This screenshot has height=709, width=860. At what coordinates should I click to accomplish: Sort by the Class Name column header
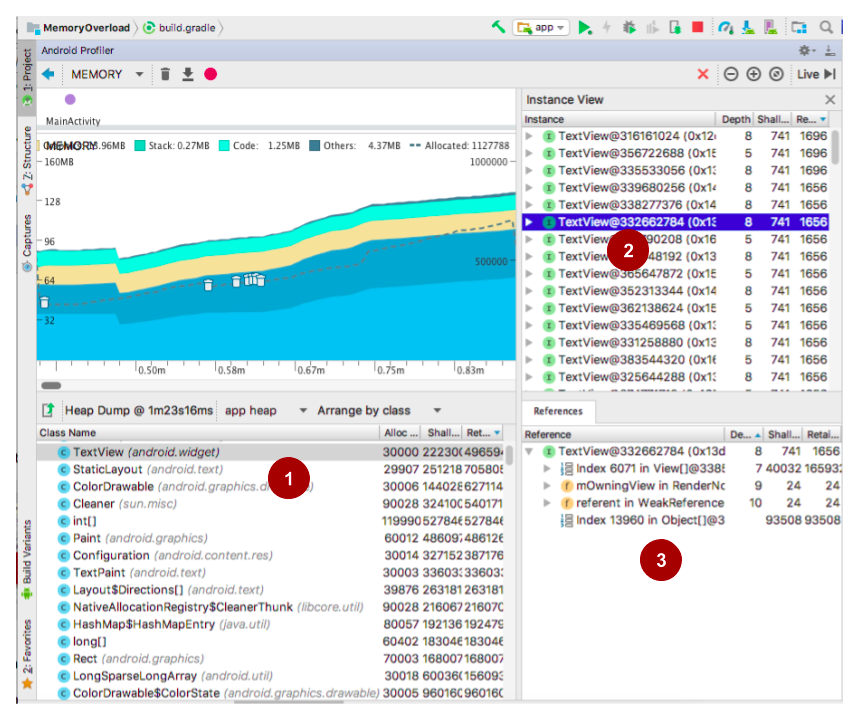tap(208, 433)
